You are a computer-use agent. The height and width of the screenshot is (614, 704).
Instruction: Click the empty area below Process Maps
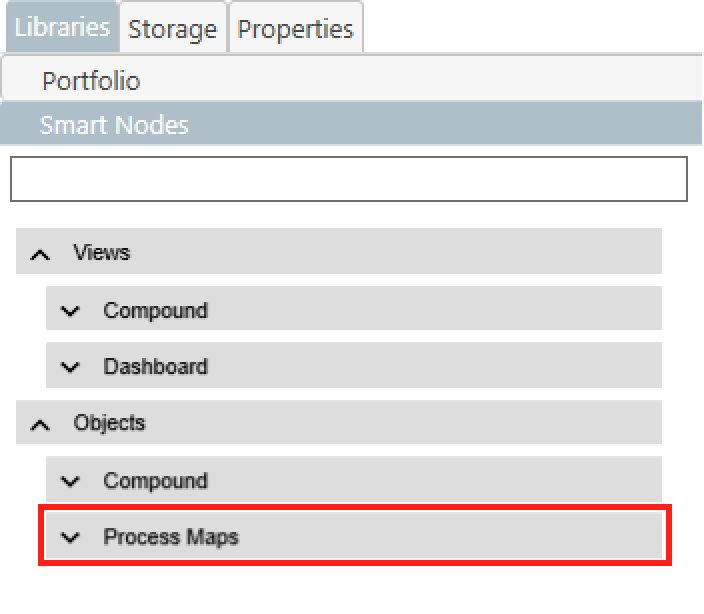350,590
